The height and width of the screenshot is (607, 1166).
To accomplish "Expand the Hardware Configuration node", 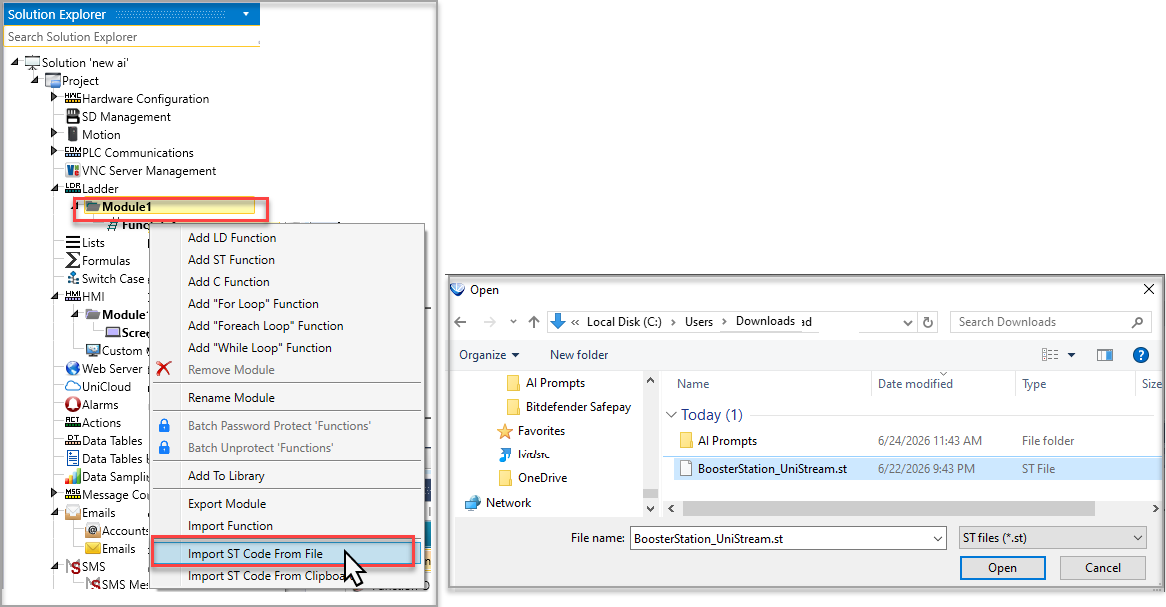I will point(54,97).
